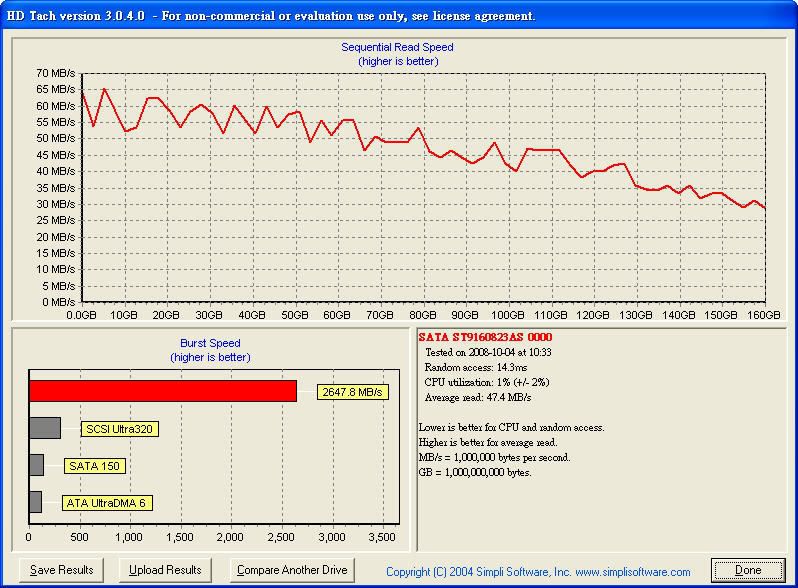
Task: Click the Save Results button
Action: (x=62, y=570)
